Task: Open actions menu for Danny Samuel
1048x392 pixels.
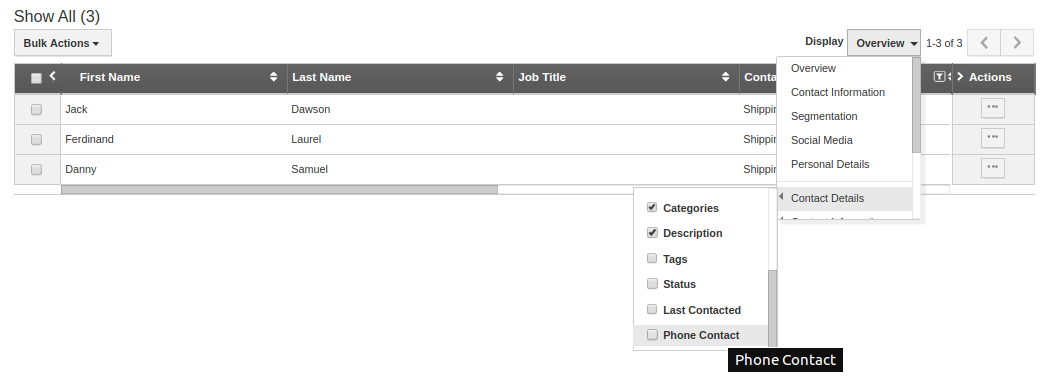Action: coord(993,168)
